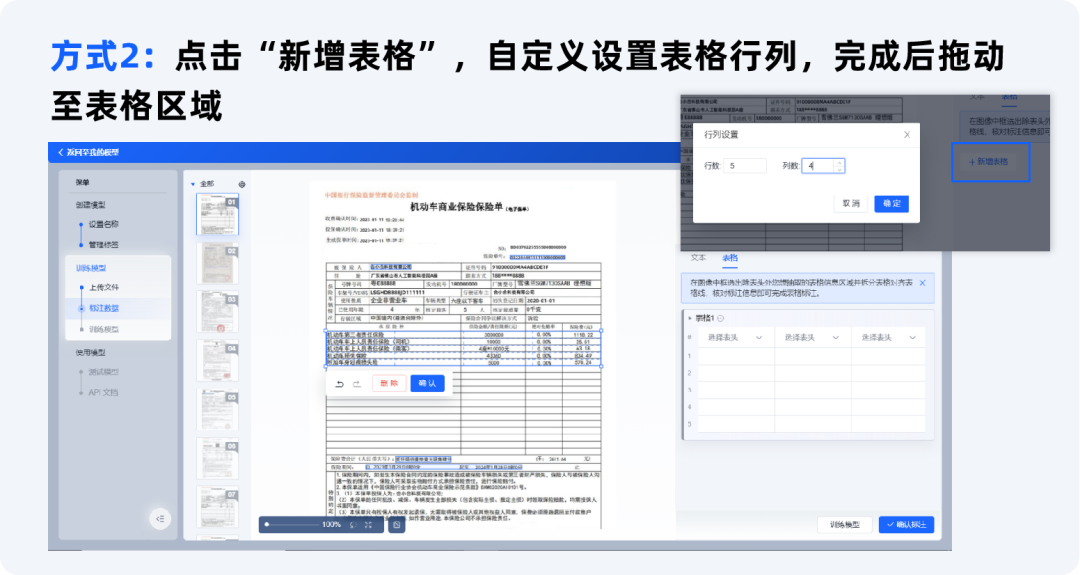
Task: Select the 标注数据 step
Action: coord(104,308)
